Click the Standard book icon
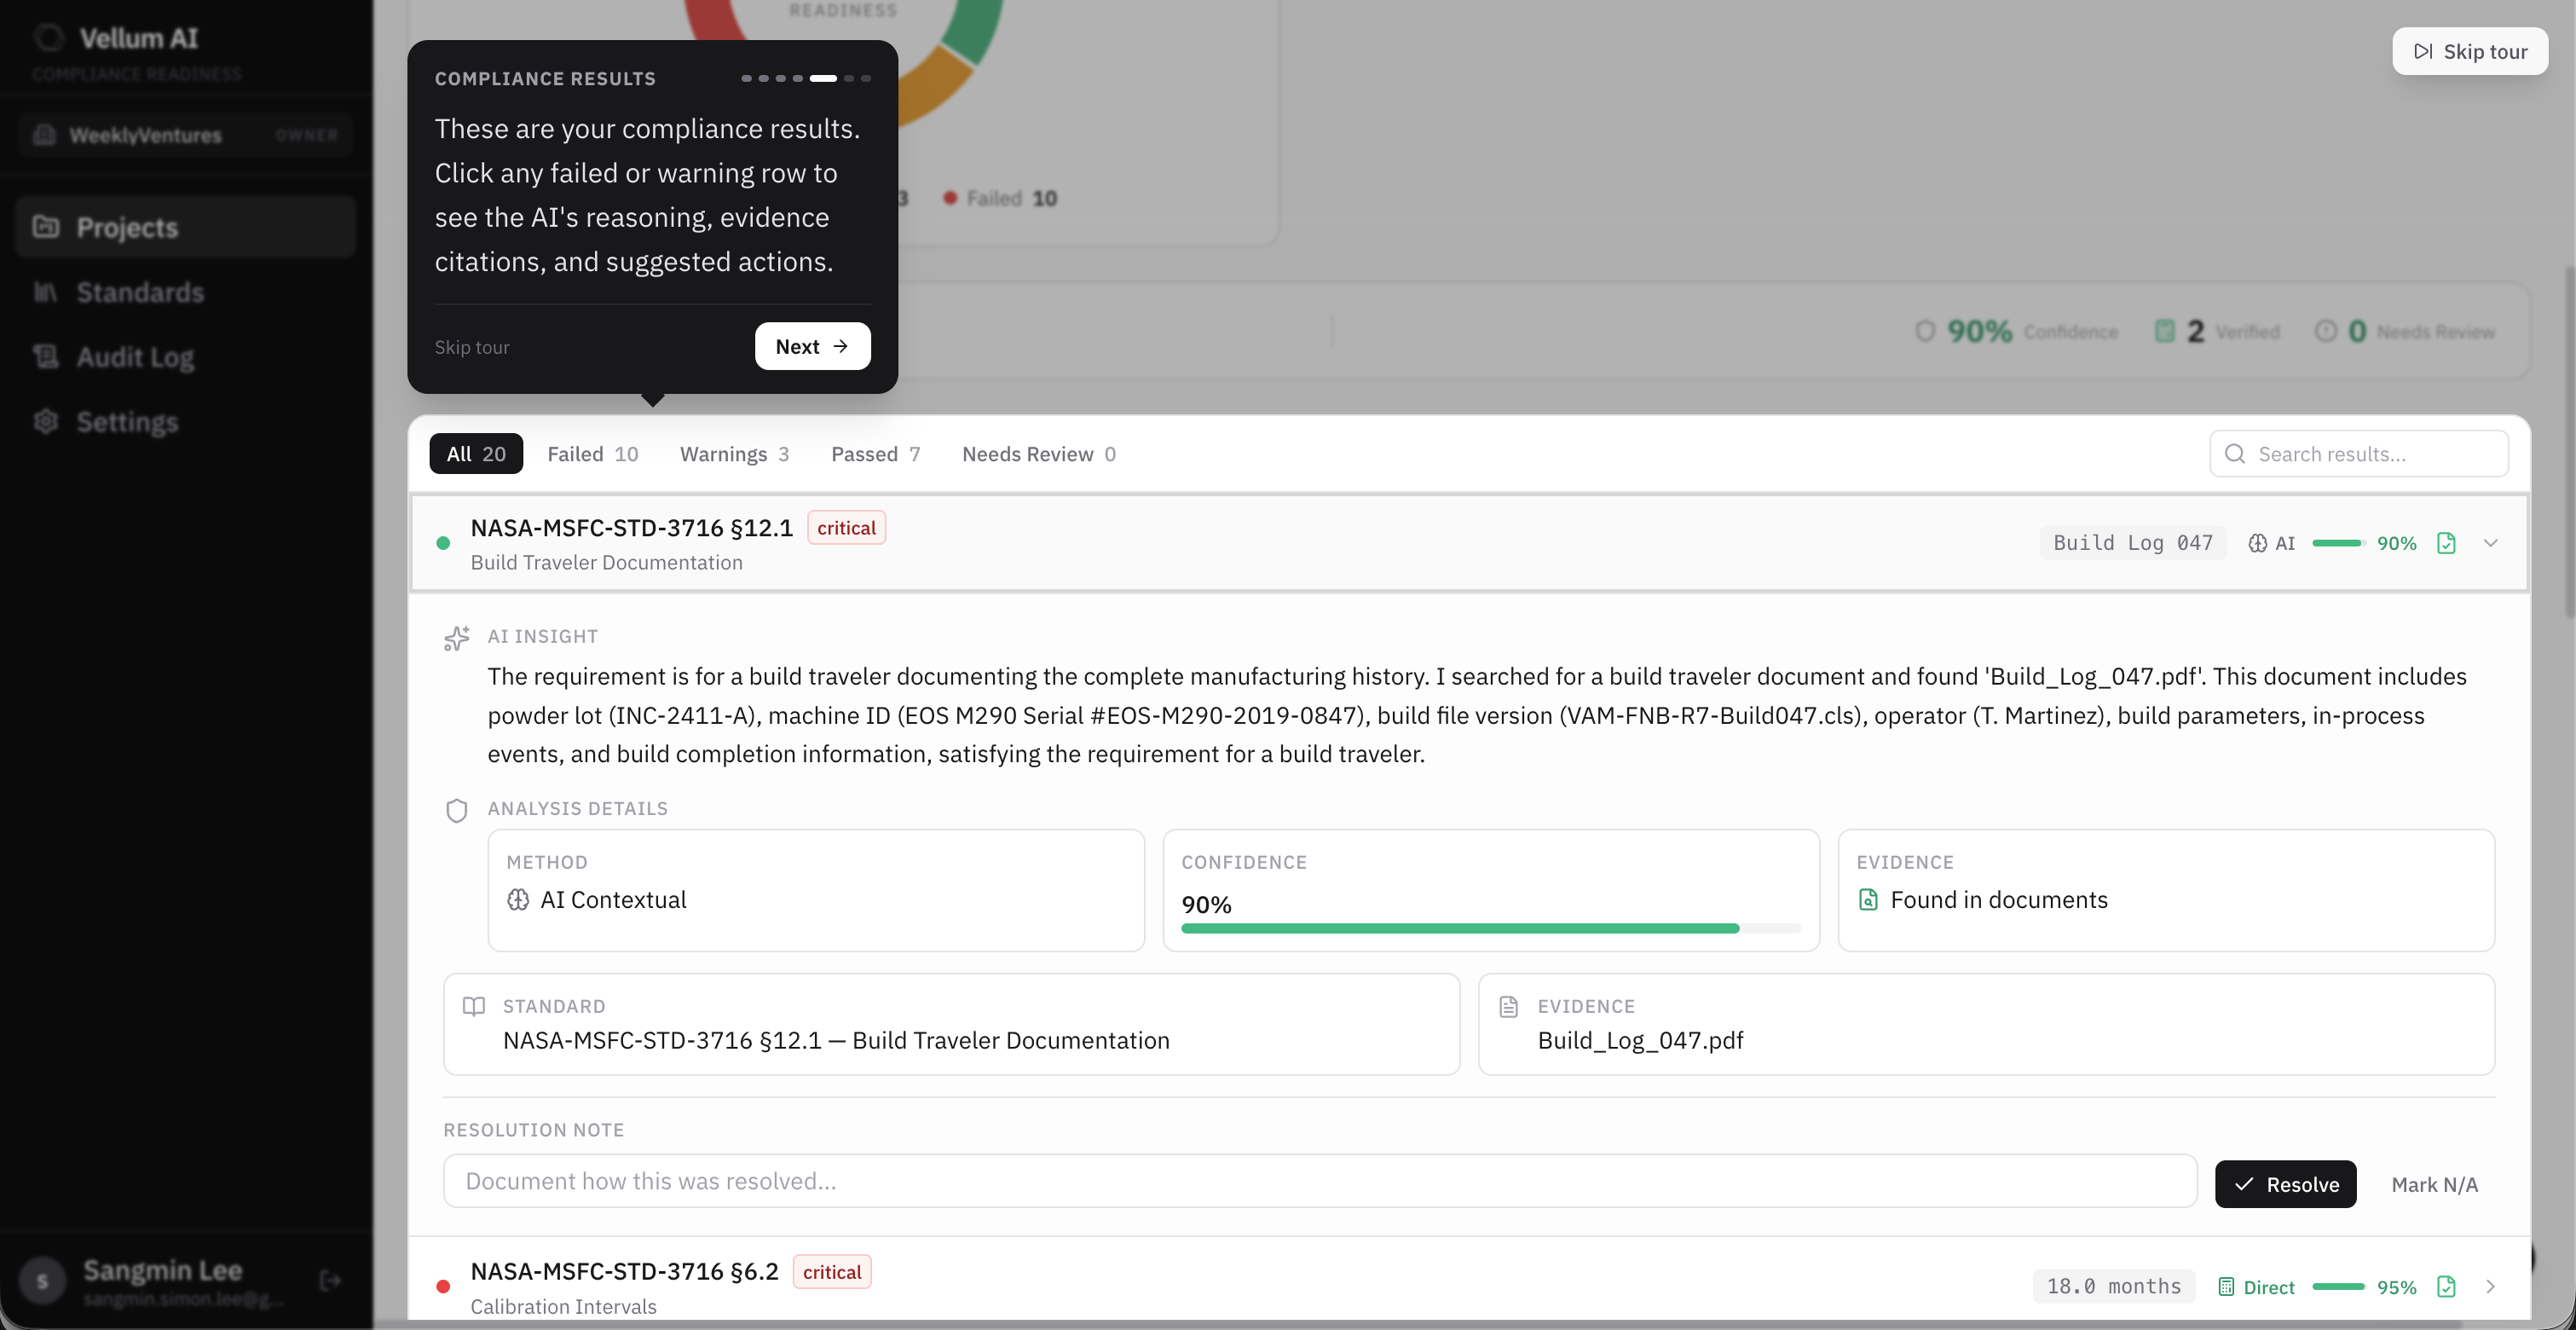The height and width of the screenshot is (1330, 2576). coord(474,1006)
